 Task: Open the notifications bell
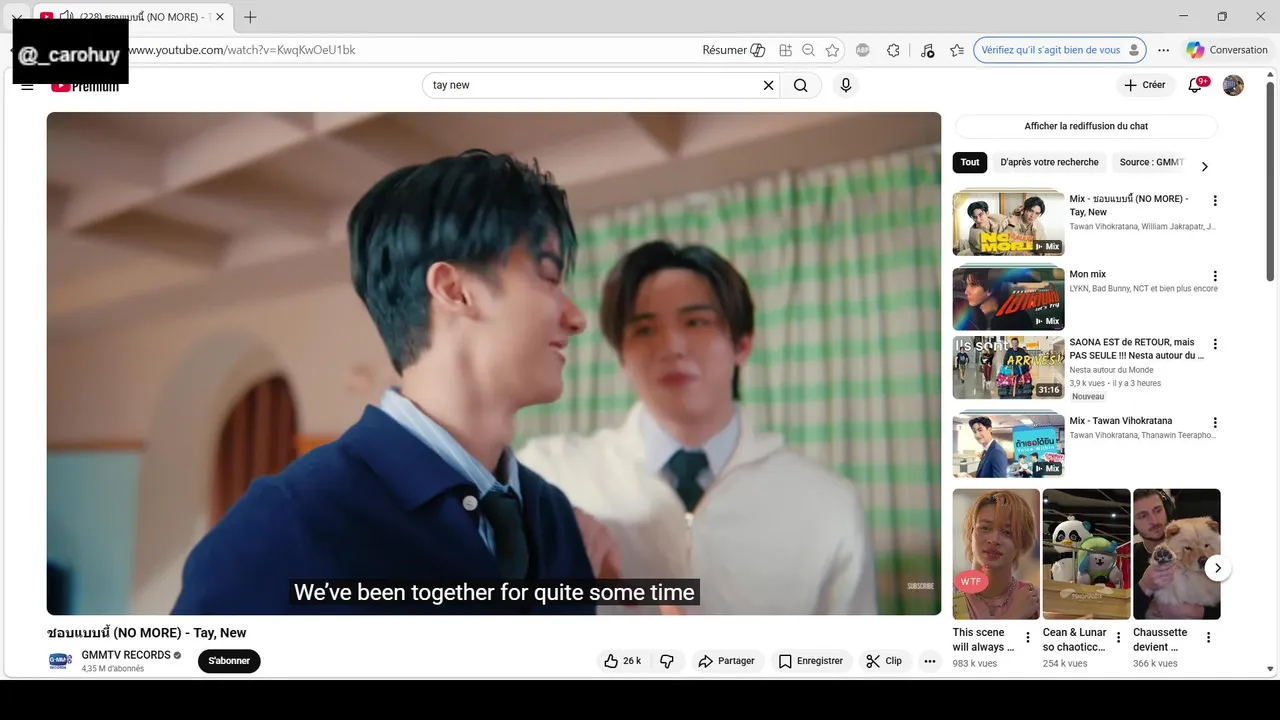coord(1195,85)
